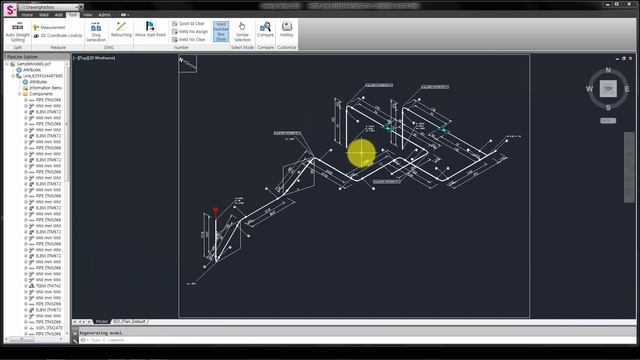Switch to the Add ribbon tab
This screenshot has height=360, width=640.
point(58,15)
